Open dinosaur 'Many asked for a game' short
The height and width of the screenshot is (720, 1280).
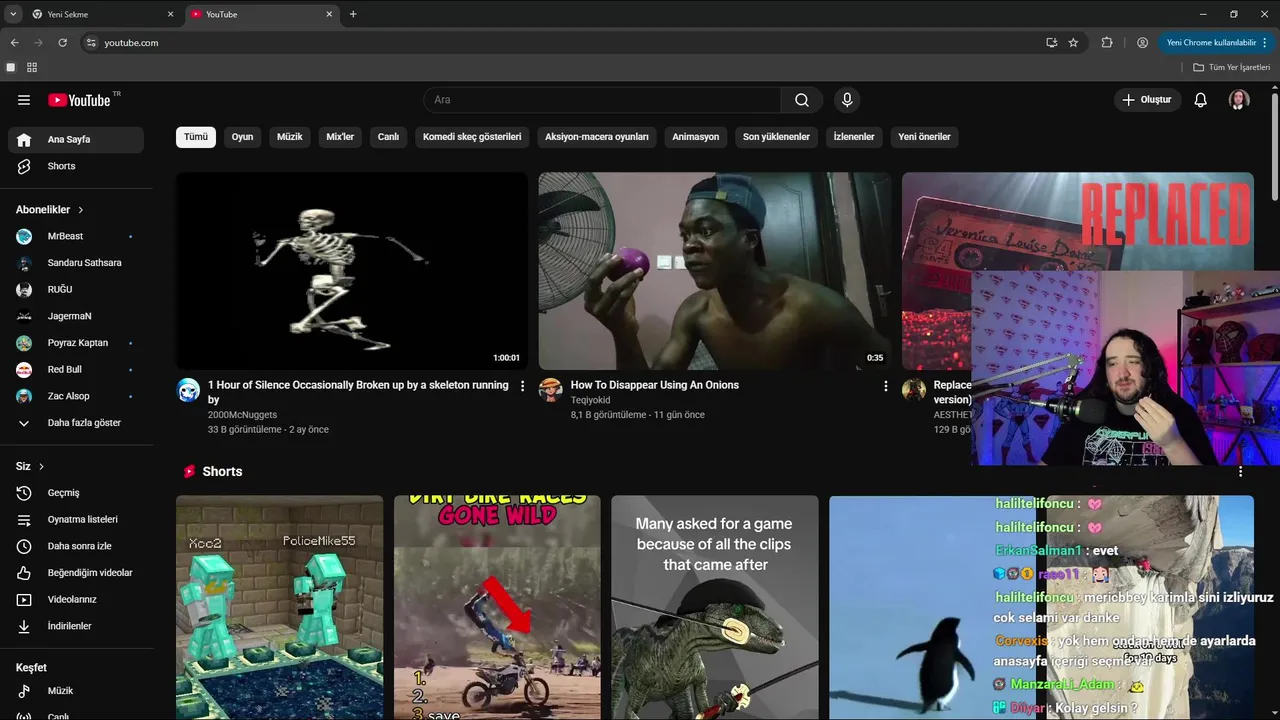[x=715, y=608]
